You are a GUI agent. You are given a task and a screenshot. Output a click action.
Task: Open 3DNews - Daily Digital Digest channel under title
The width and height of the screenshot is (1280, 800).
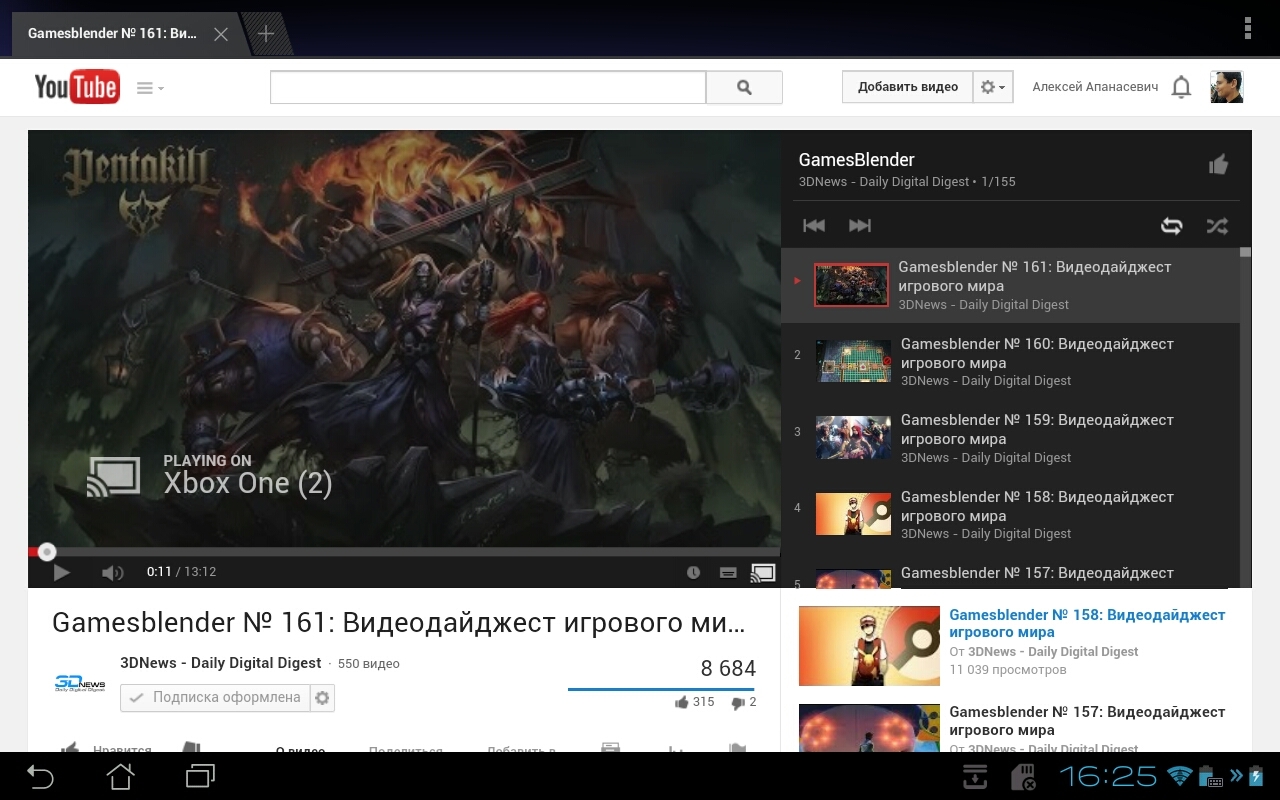220,663
